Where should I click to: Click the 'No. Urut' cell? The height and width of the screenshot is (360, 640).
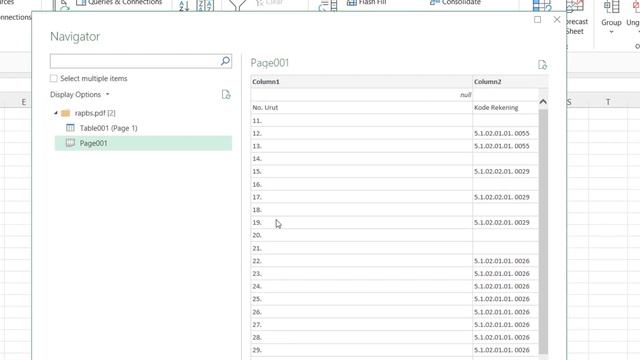(x=361, y=108)
